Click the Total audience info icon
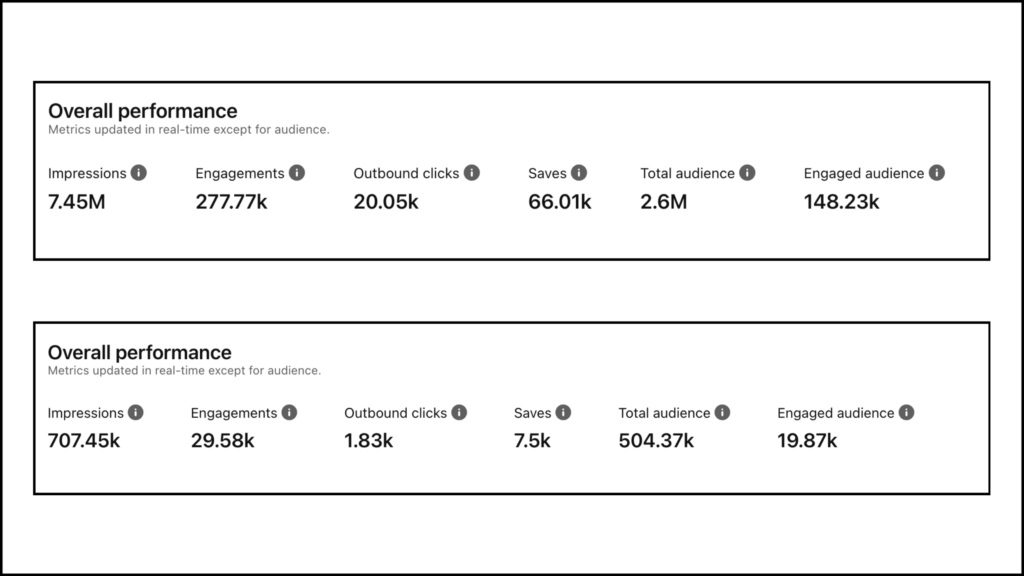This screenshot has width=1024, height=576. [745, 172]
